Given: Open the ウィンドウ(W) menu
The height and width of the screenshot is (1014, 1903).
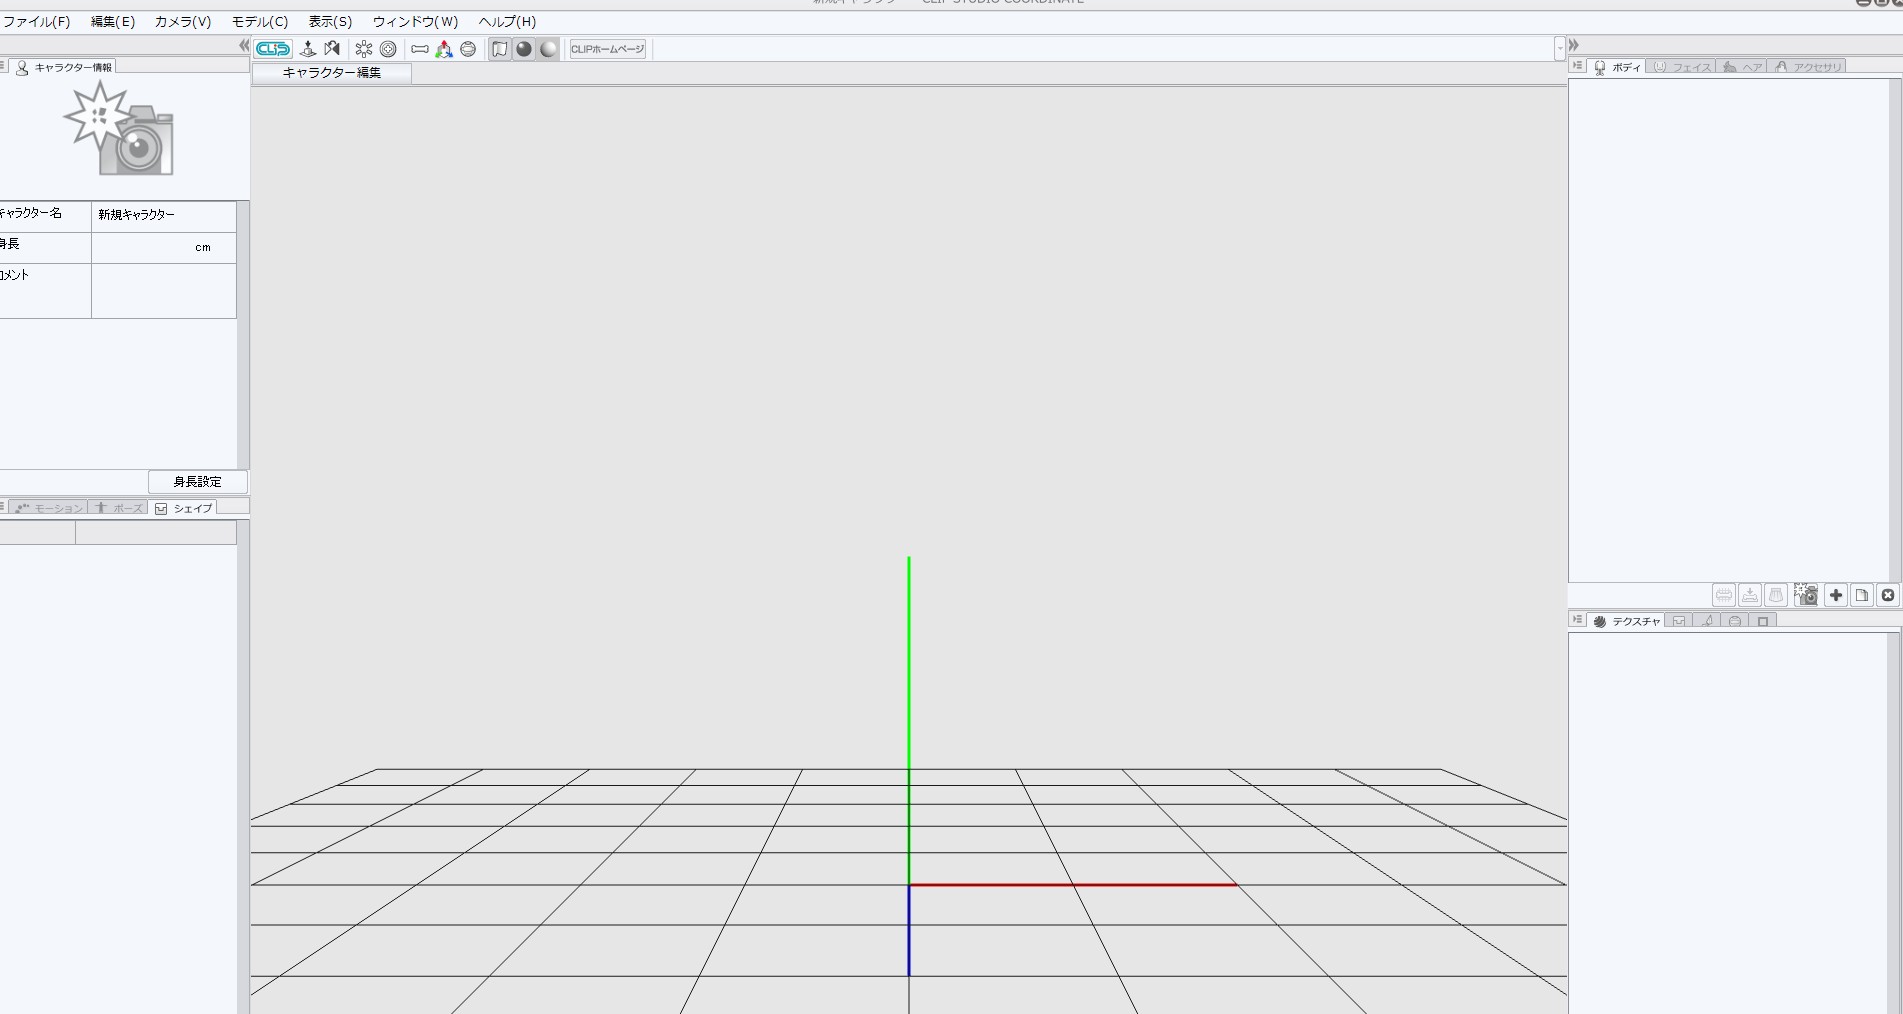Looking at the screenshot, I should tap(415, 22).
